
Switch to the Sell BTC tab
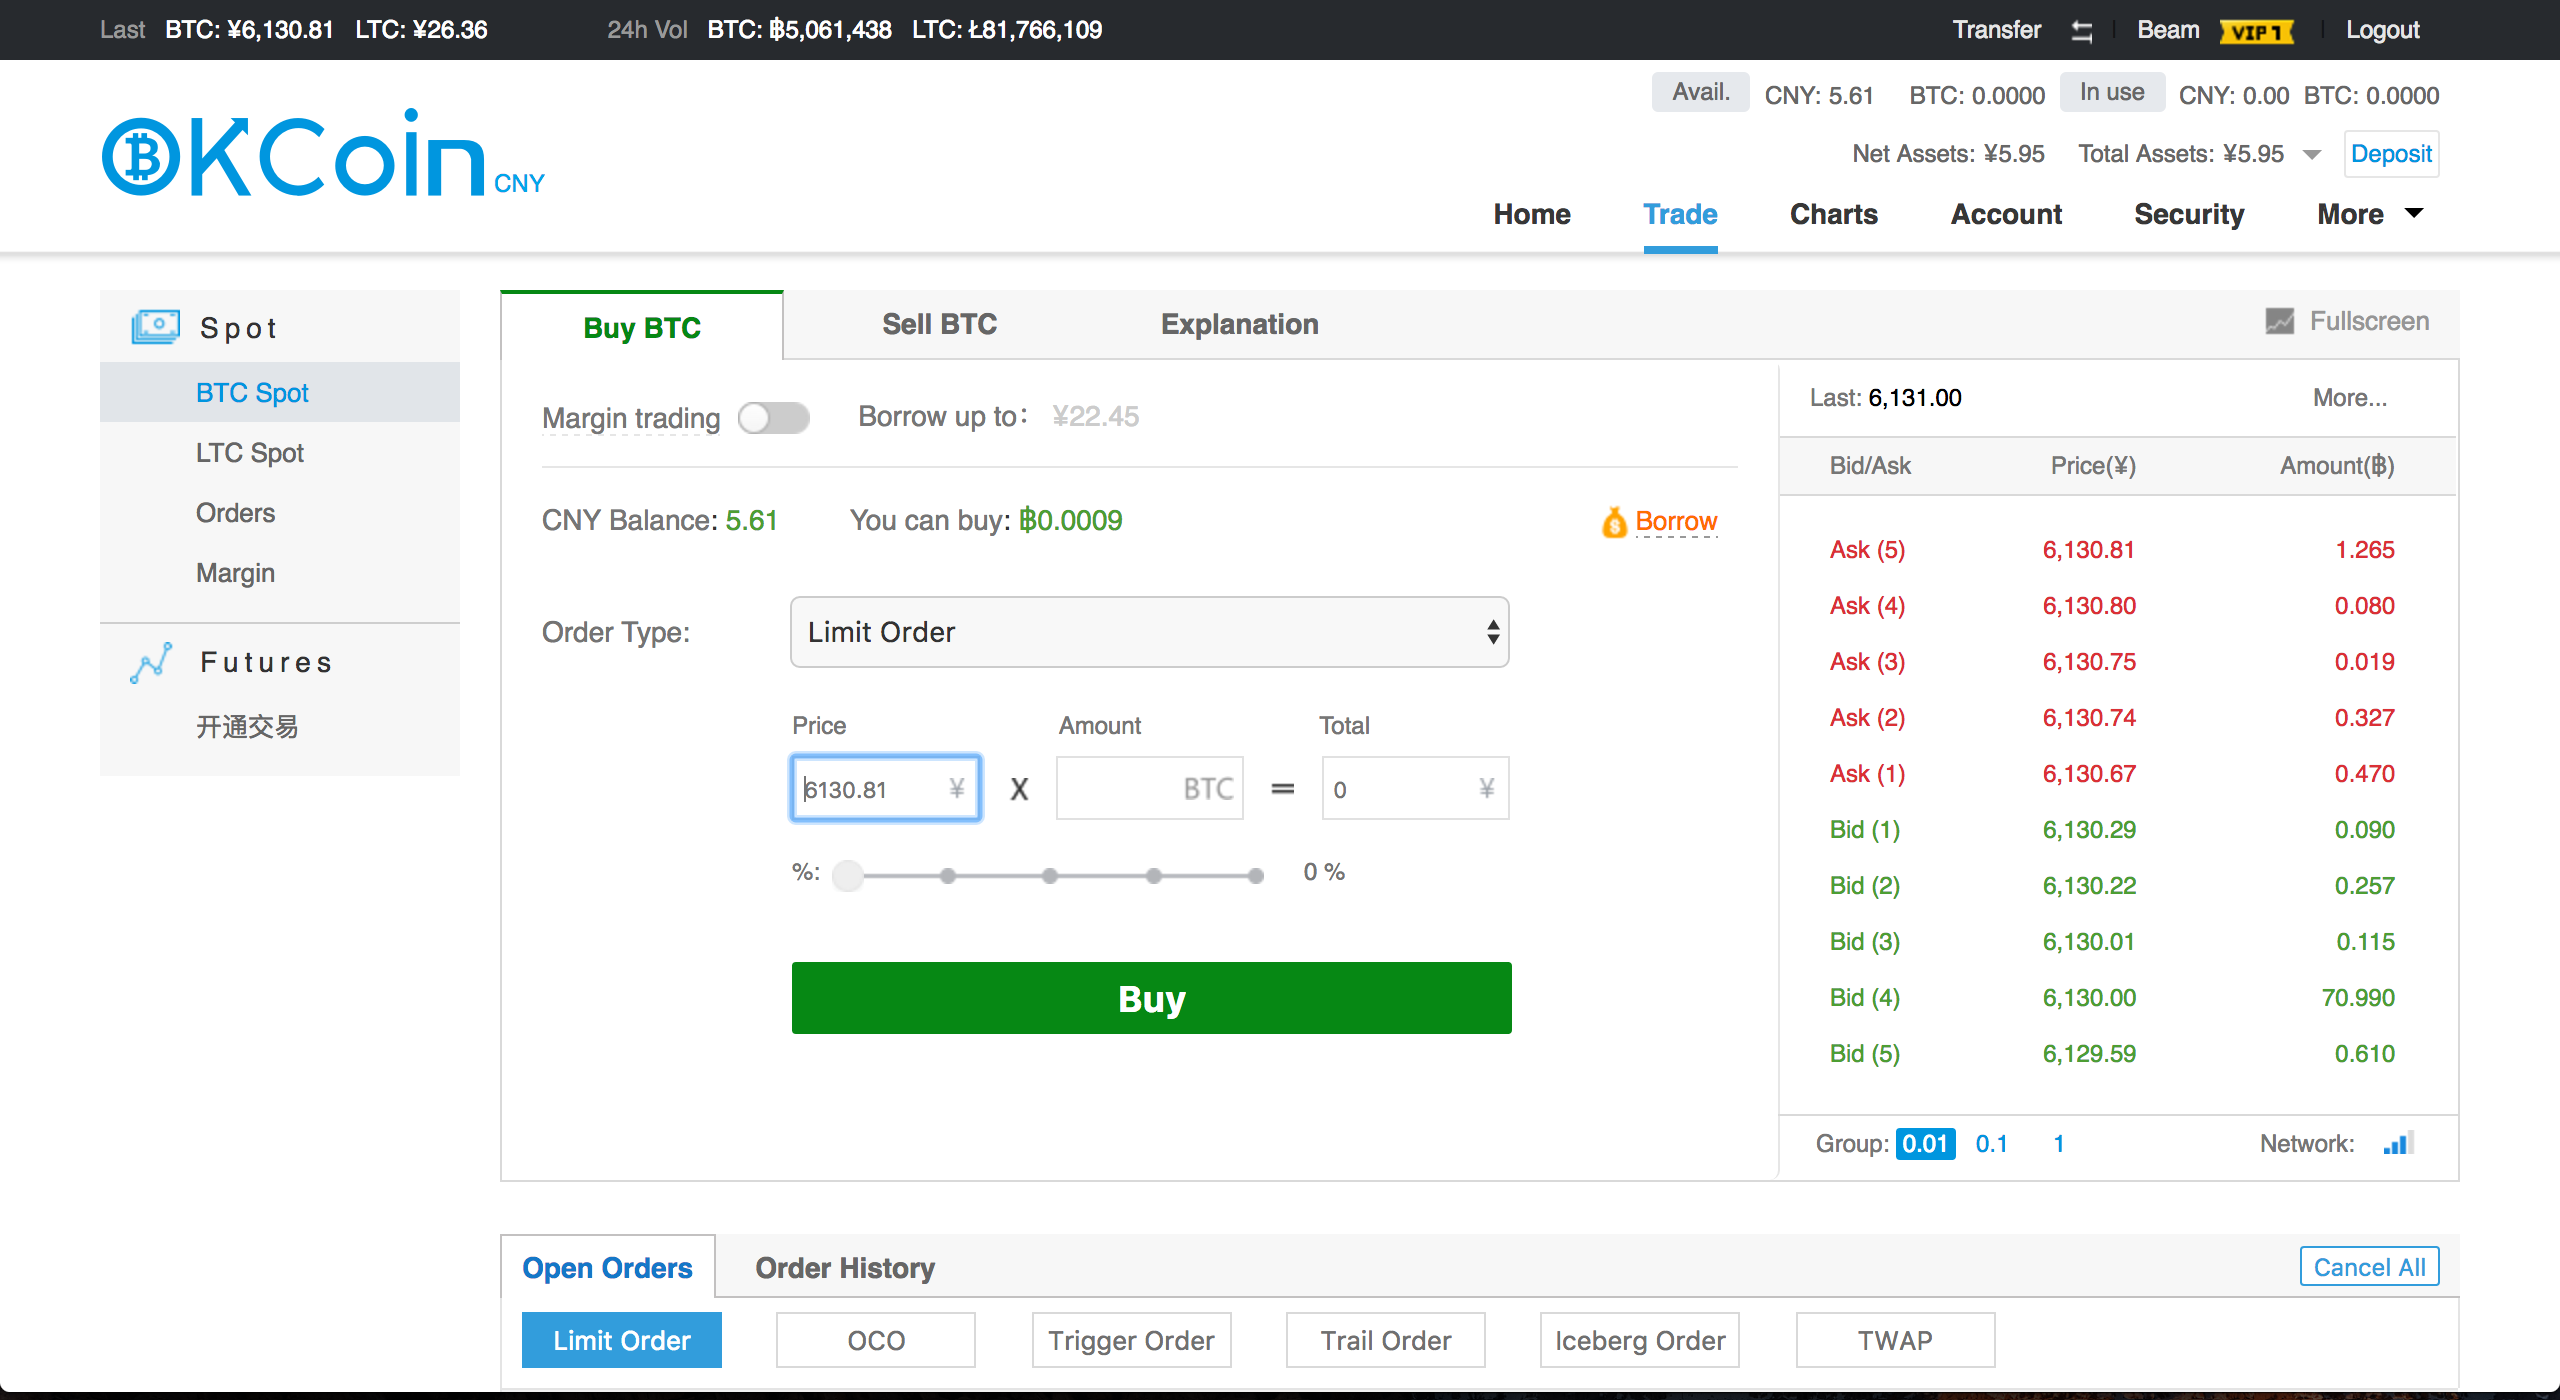click(x=939, y=324)
